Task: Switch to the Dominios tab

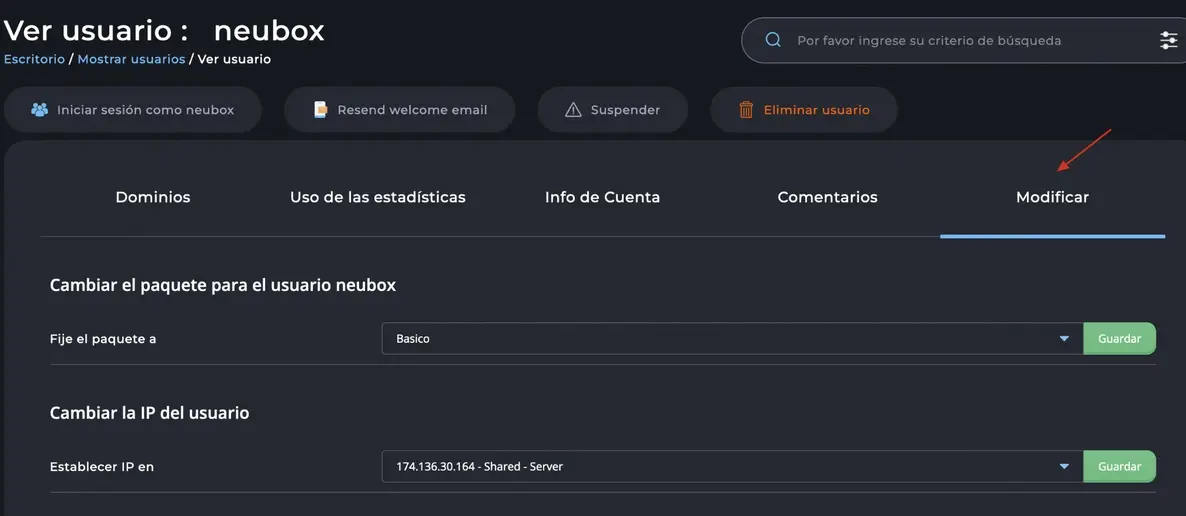Action: (x=153, y=197)
